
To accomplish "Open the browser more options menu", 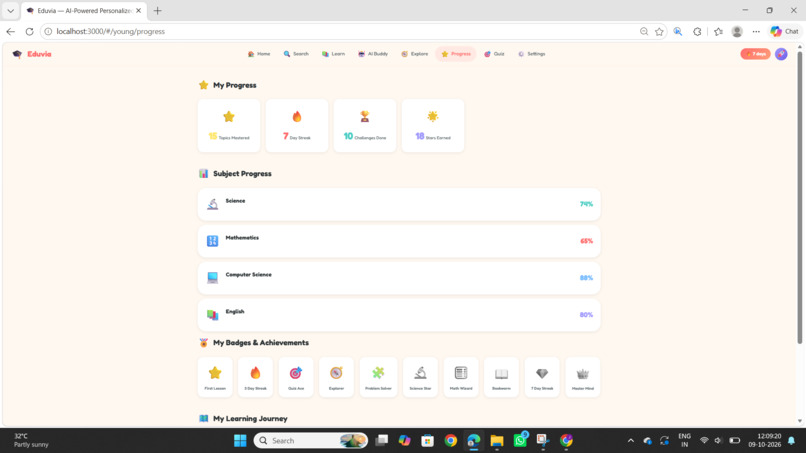I will [x=756, y=31].
